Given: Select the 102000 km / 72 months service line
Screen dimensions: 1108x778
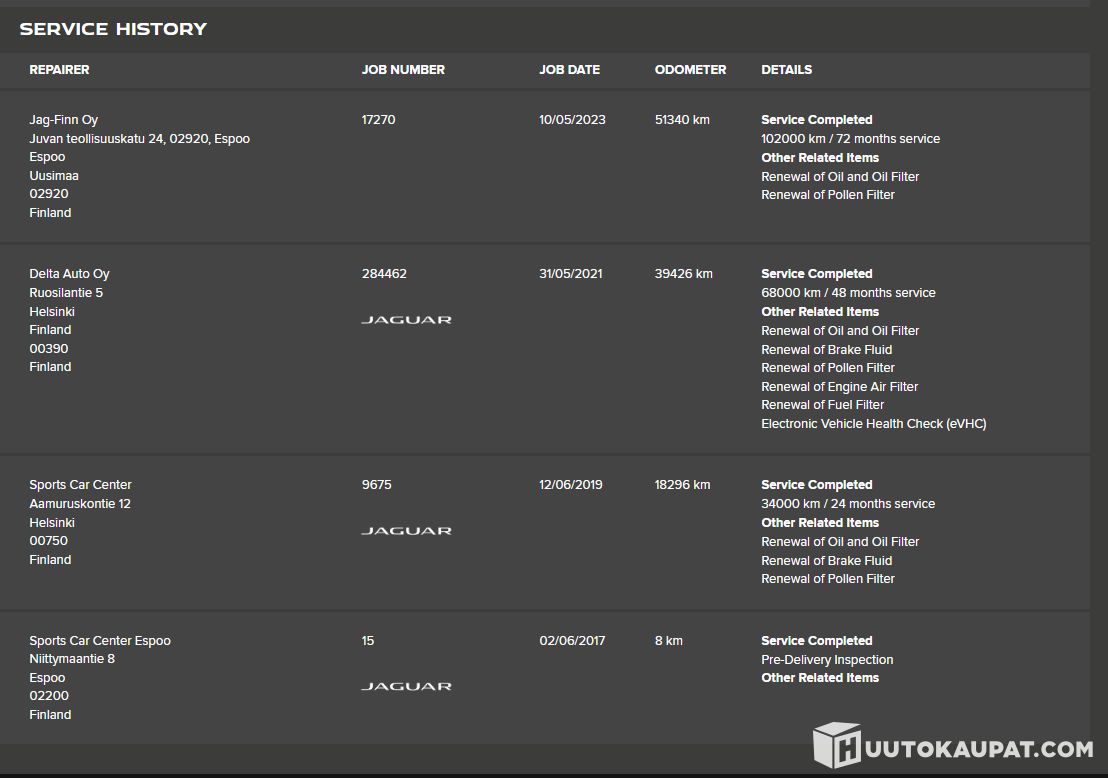Looking at the screenshot, I should click(850, 139).
